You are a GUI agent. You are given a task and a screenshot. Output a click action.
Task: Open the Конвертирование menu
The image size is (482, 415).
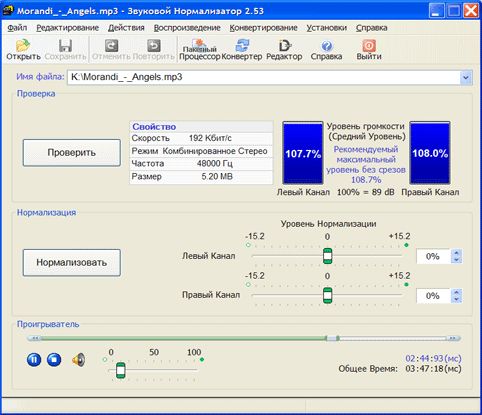(263, 28)
